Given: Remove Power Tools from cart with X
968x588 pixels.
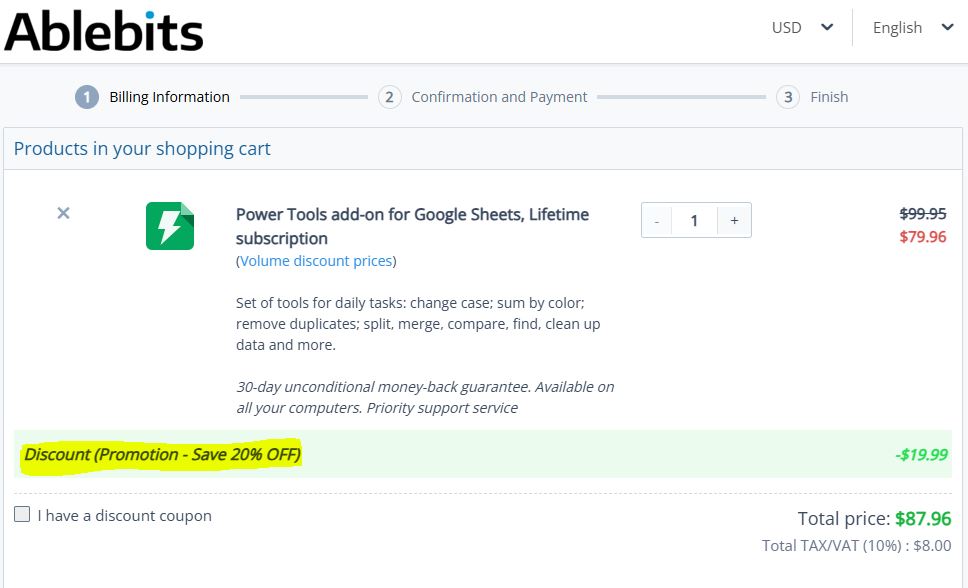Looking at the screenshot, I should pyautogui.click(x=63, y=213).
